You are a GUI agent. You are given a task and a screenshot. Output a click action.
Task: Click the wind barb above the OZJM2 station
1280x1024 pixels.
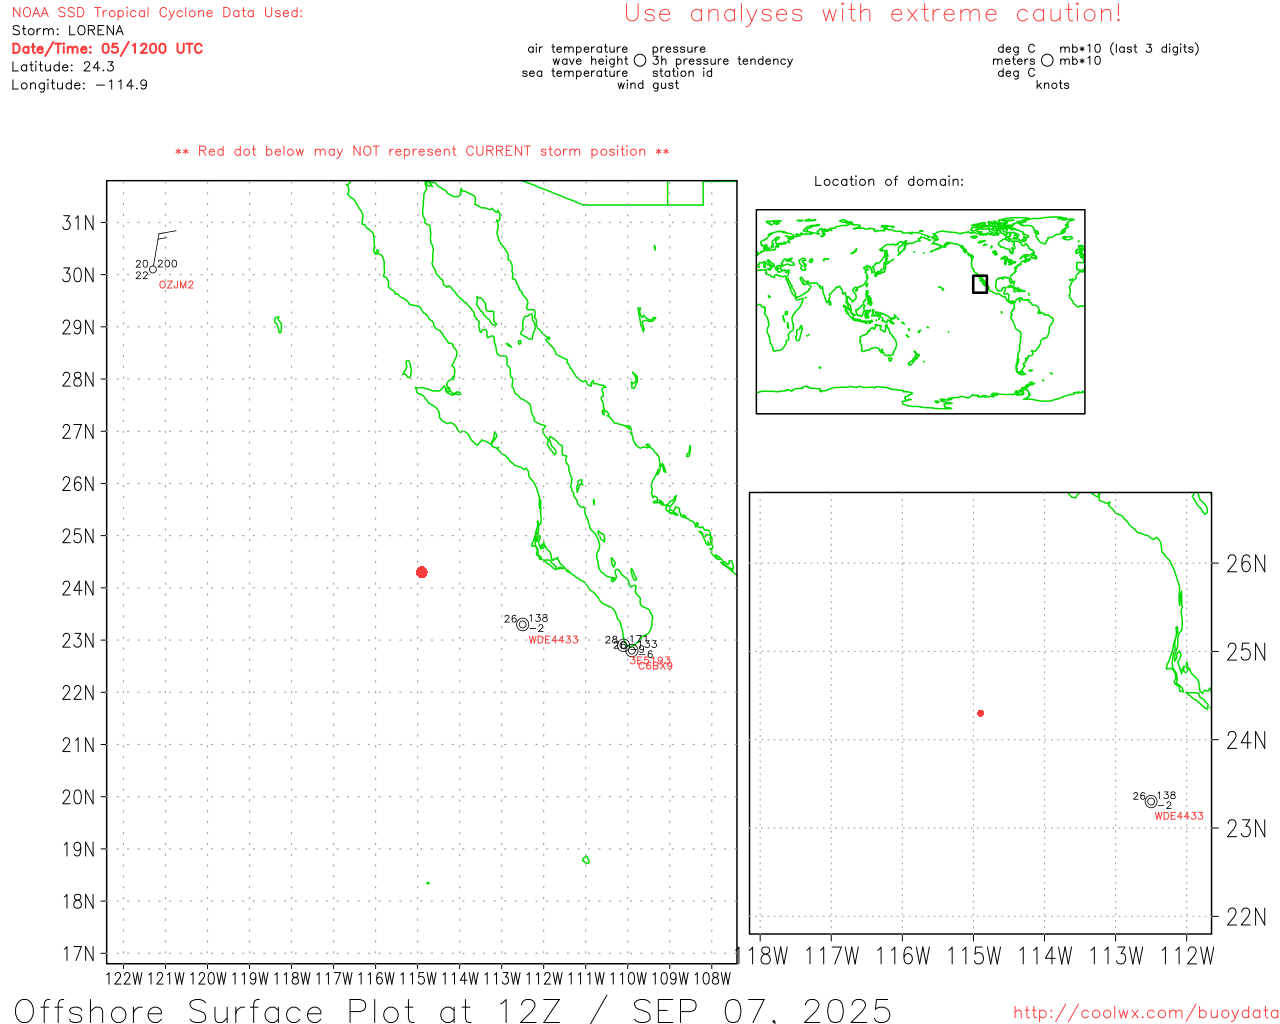(164, 247)
